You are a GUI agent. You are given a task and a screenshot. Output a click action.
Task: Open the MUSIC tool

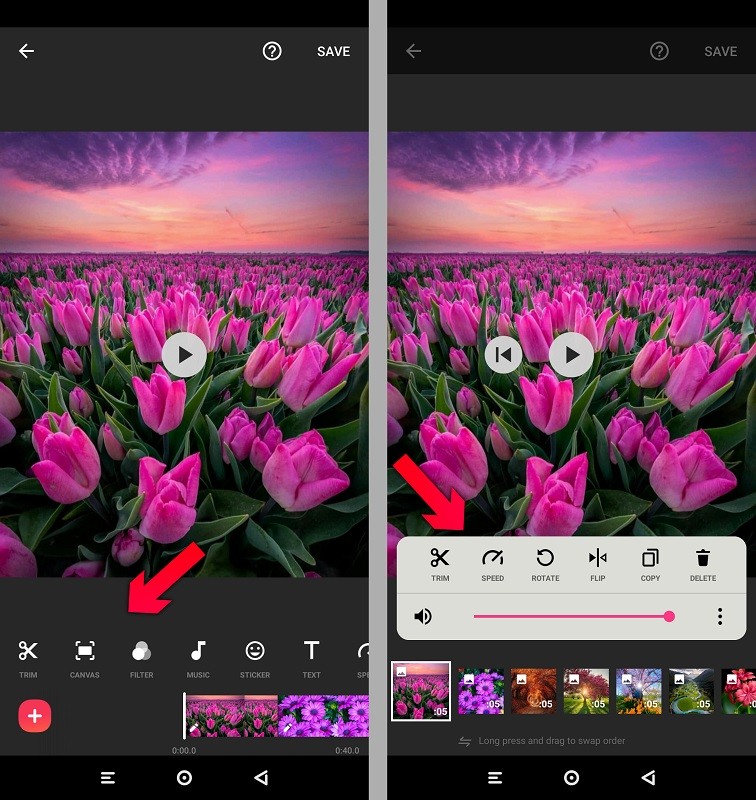[x=198, y=659]
